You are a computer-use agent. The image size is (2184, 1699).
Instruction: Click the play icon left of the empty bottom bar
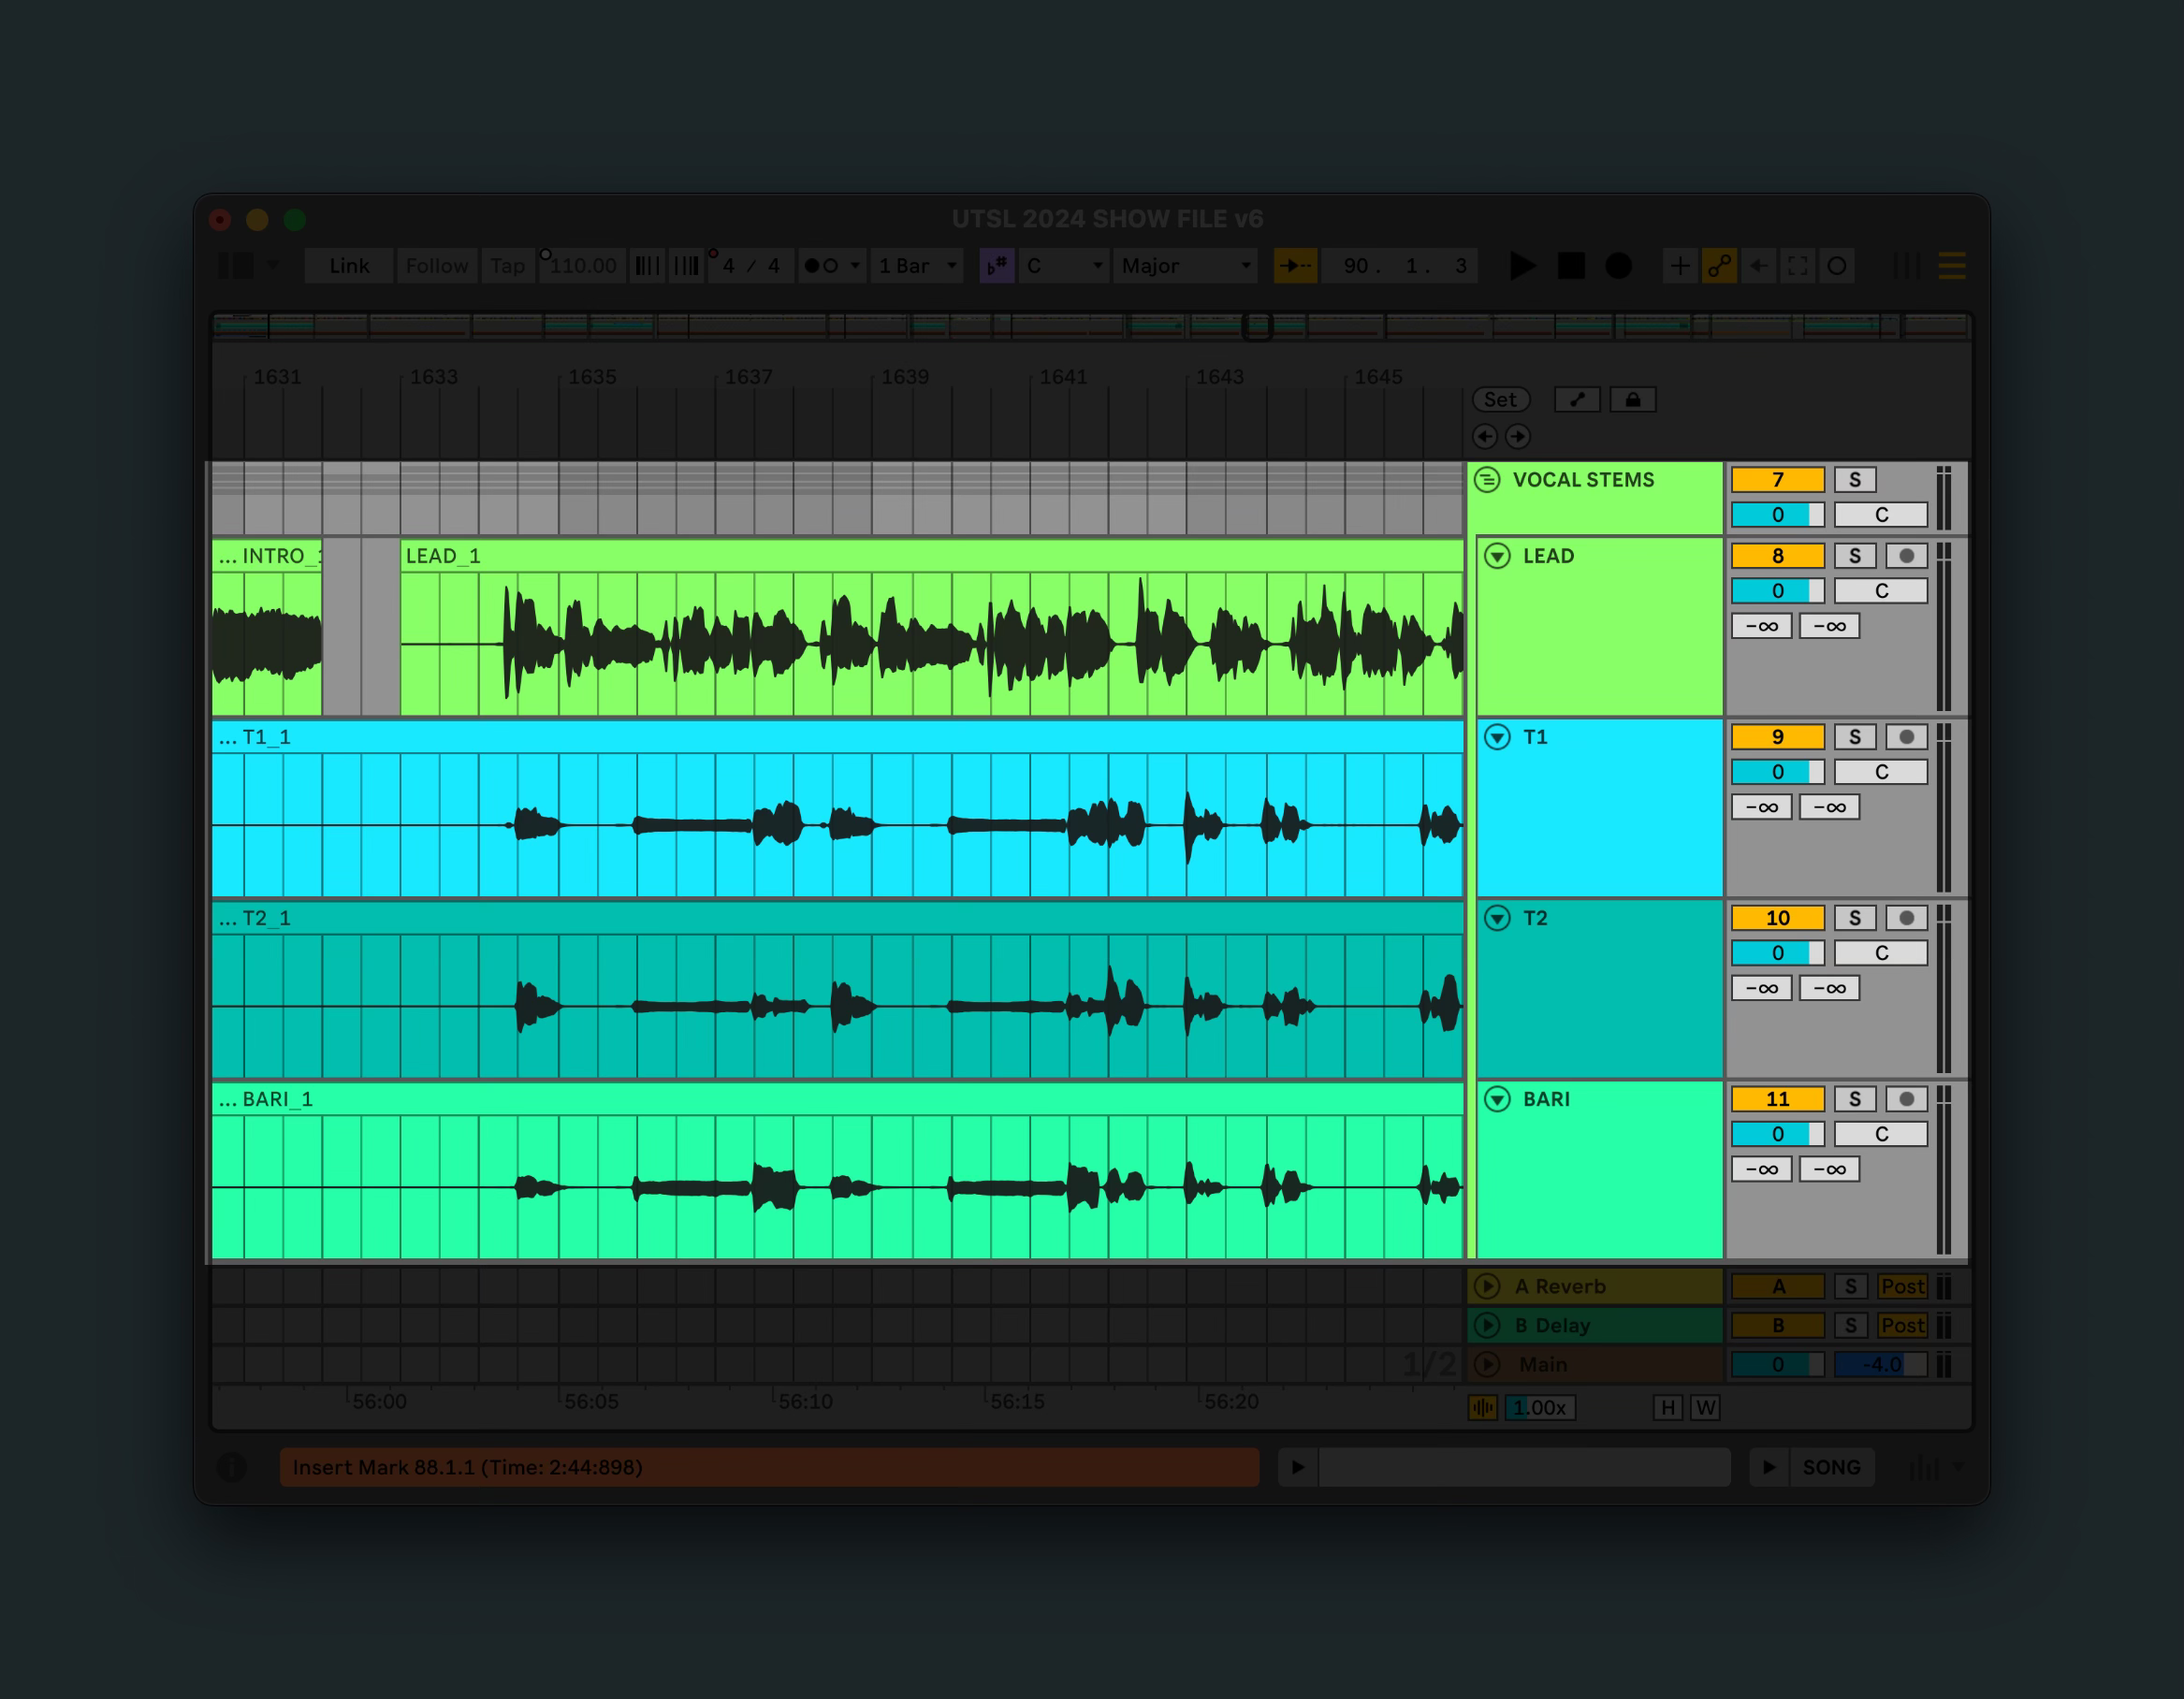(1298, 1467)
